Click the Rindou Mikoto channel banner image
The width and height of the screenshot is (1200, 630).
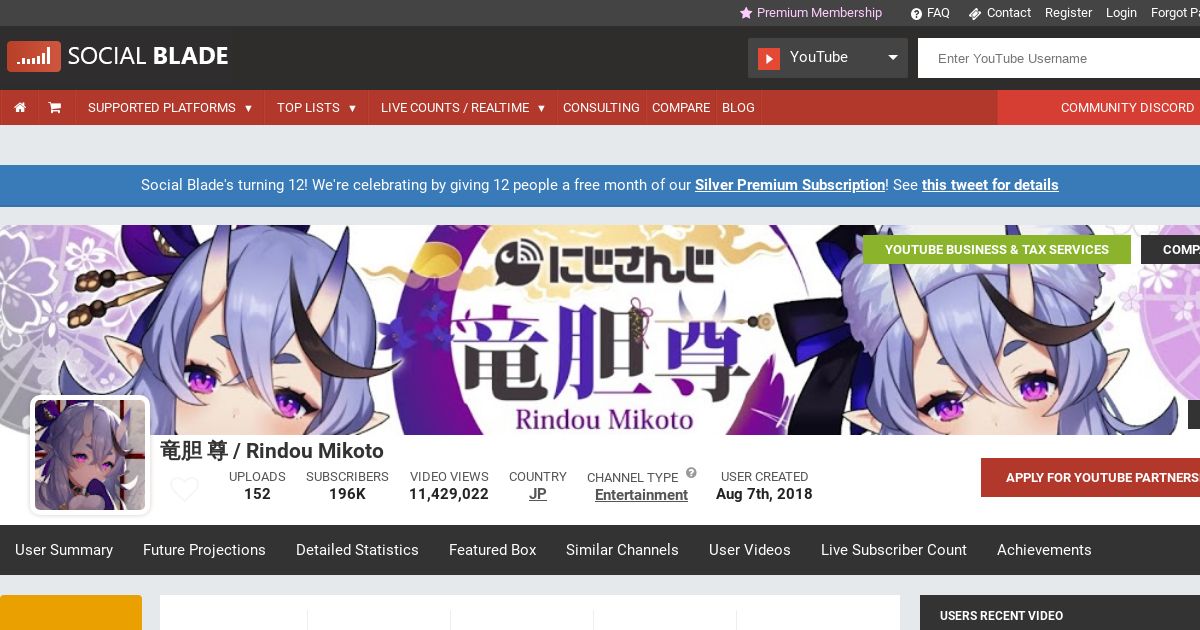coord(600,330)
